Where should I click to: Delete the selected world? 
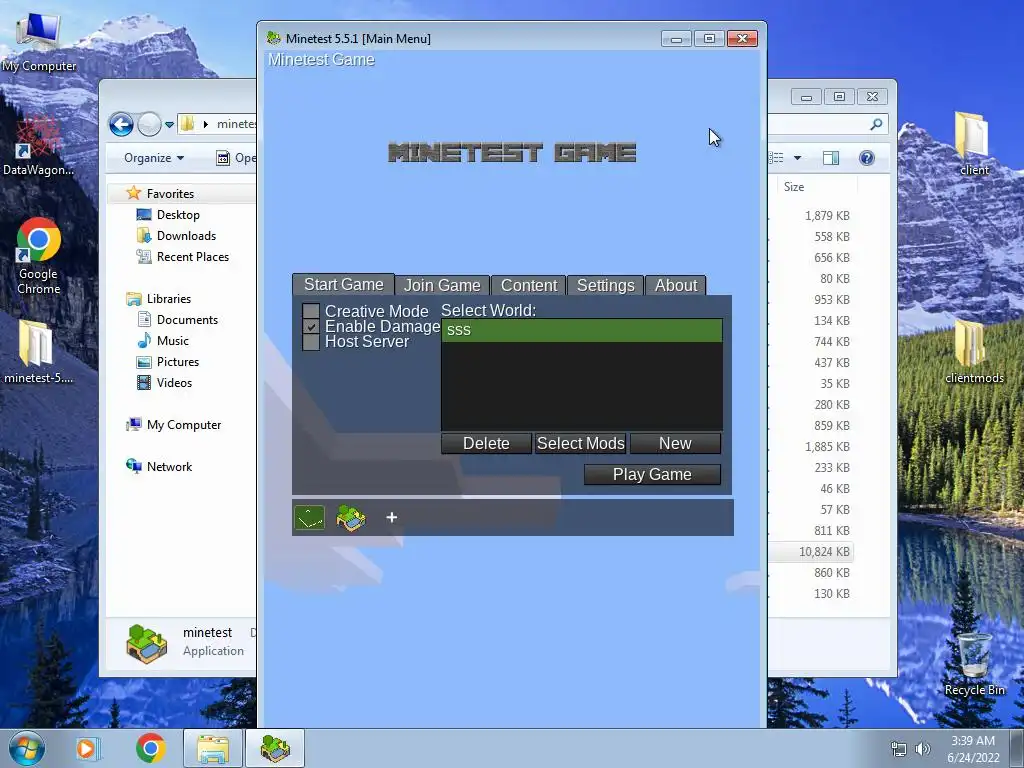click(x=487, y=443)
